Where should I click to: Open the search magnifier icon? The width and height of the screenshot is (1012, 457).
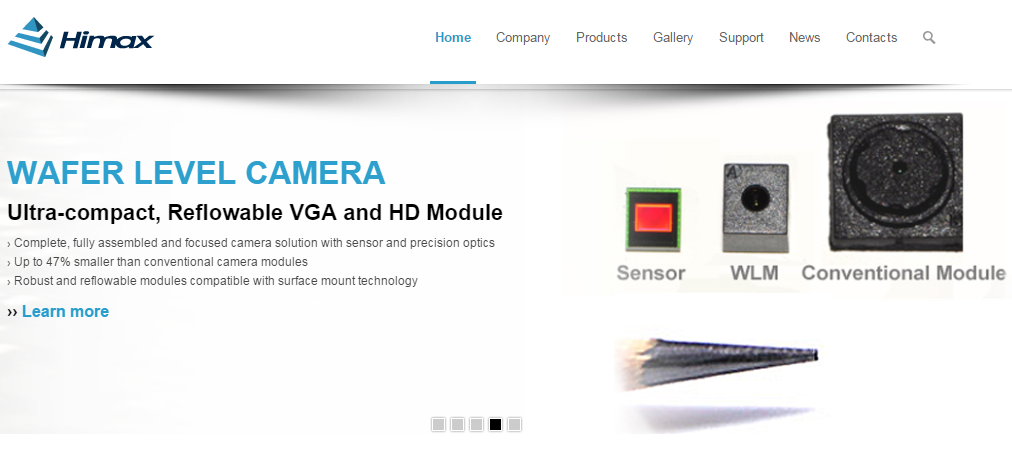pyautogui.click(x=929, y=37)
